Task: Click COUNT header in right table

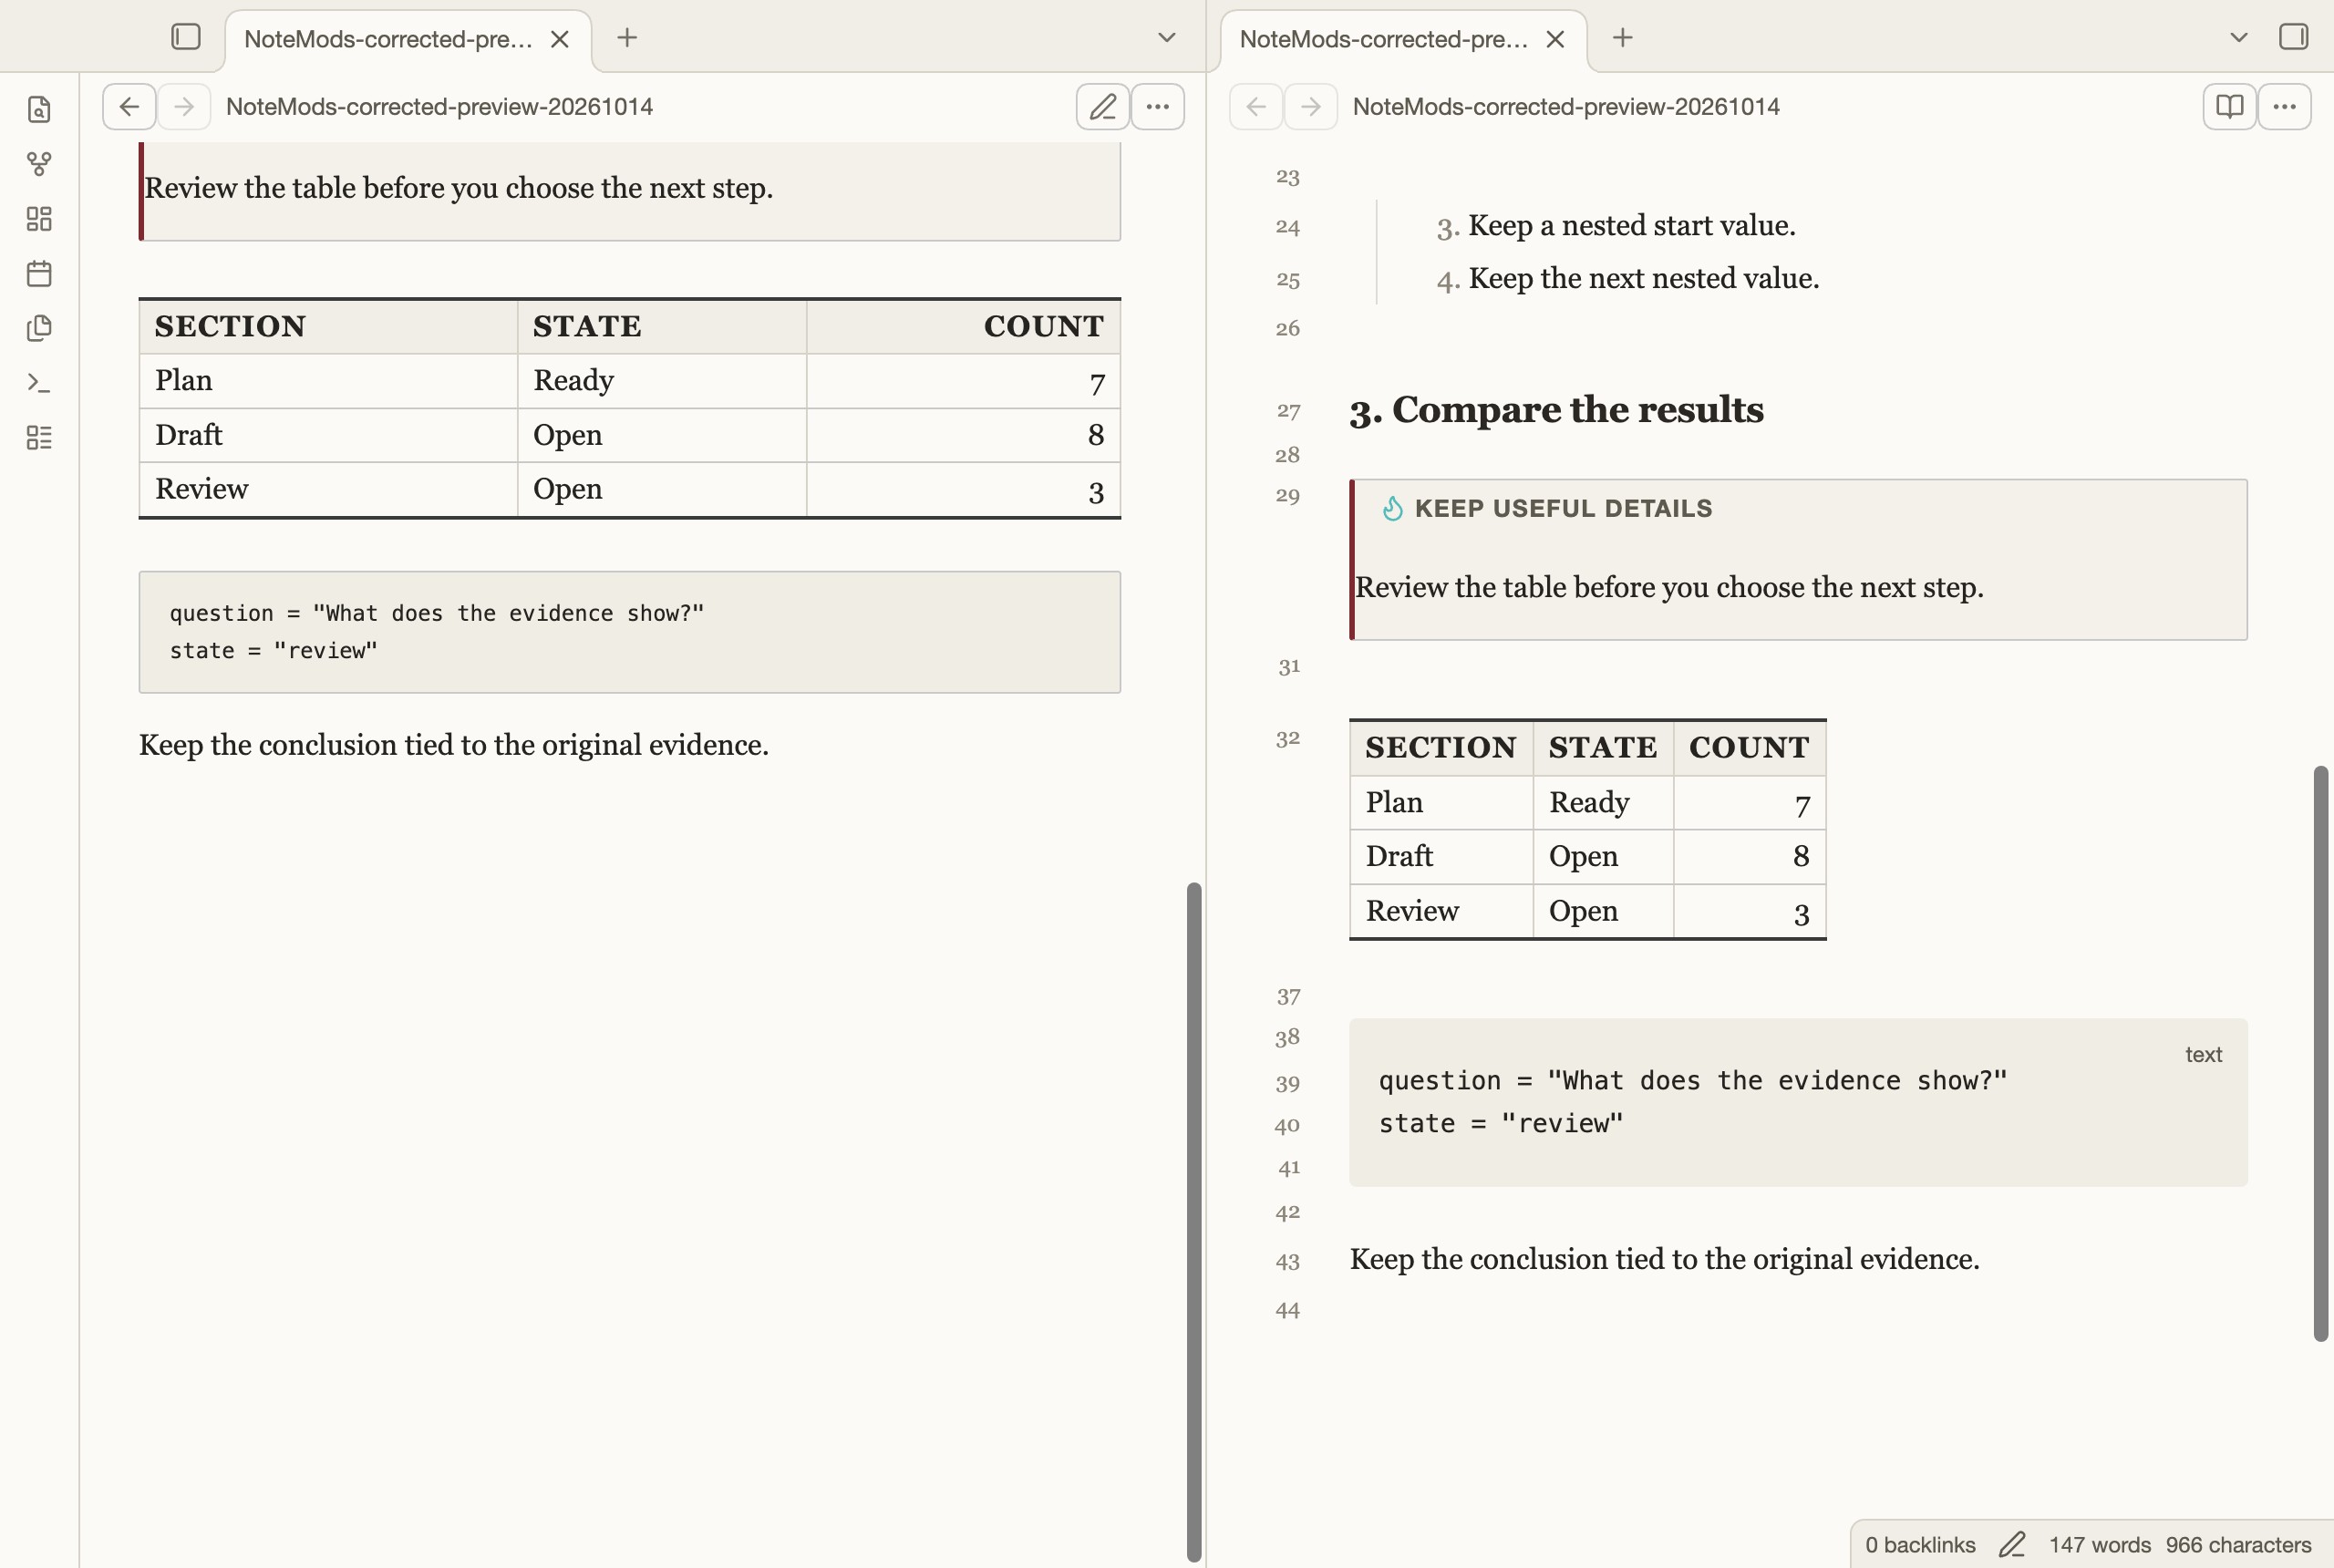Action: pos(1749,747)
